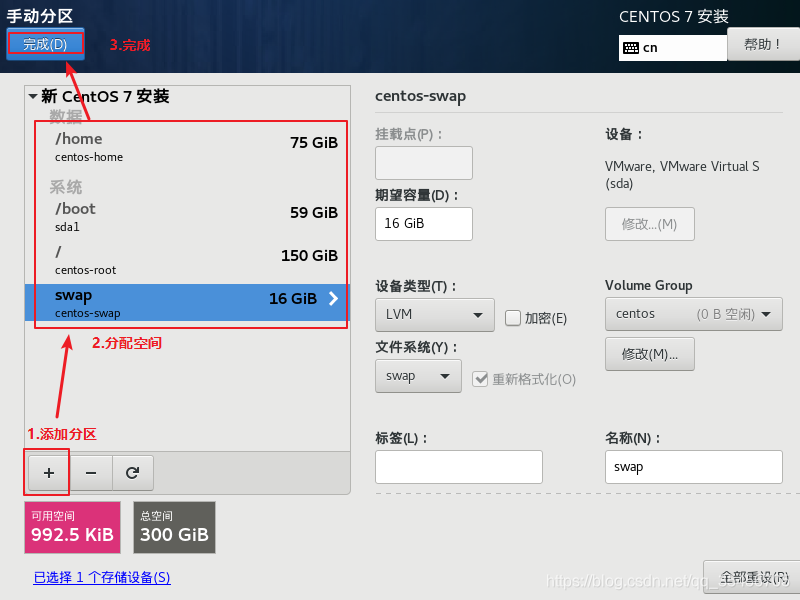The height and width of the screenshot is (600, 800).
Task: Click the 完成(D) done button
Action: (45, 44)
